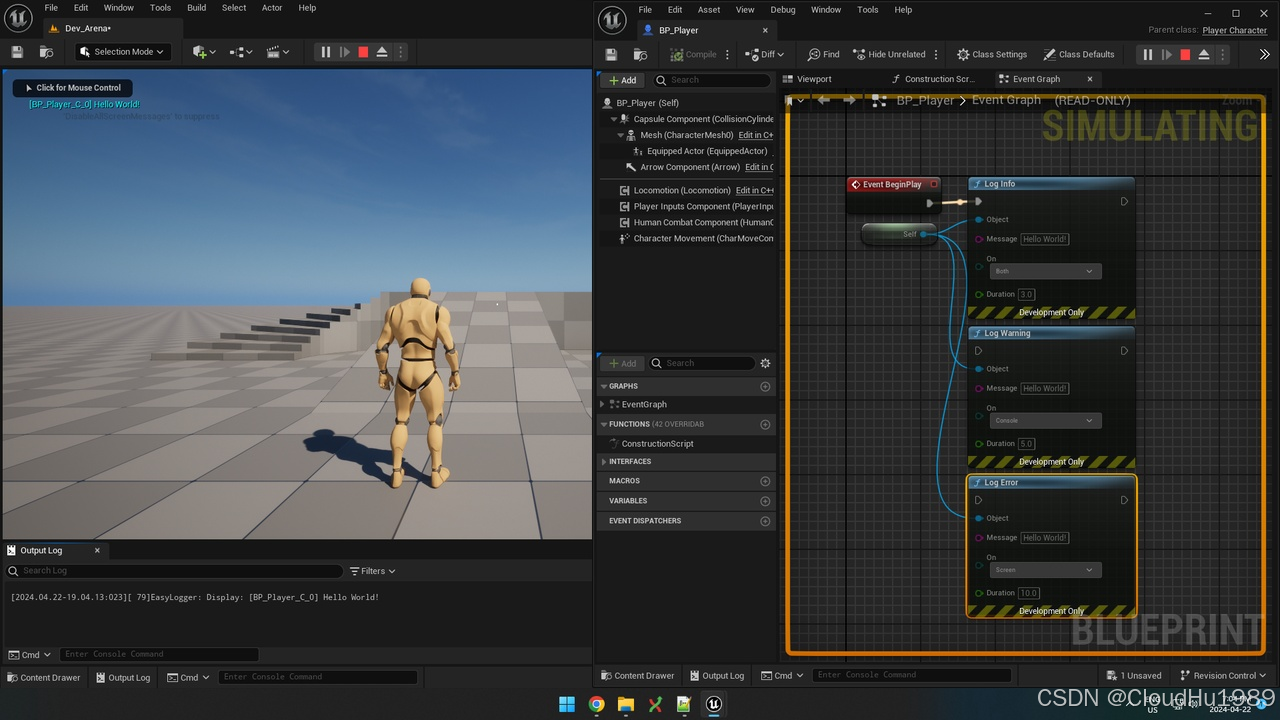This screenshot has width=1280, height=720.
Task: Open Class Settings
Action: (x=992, y=55)
